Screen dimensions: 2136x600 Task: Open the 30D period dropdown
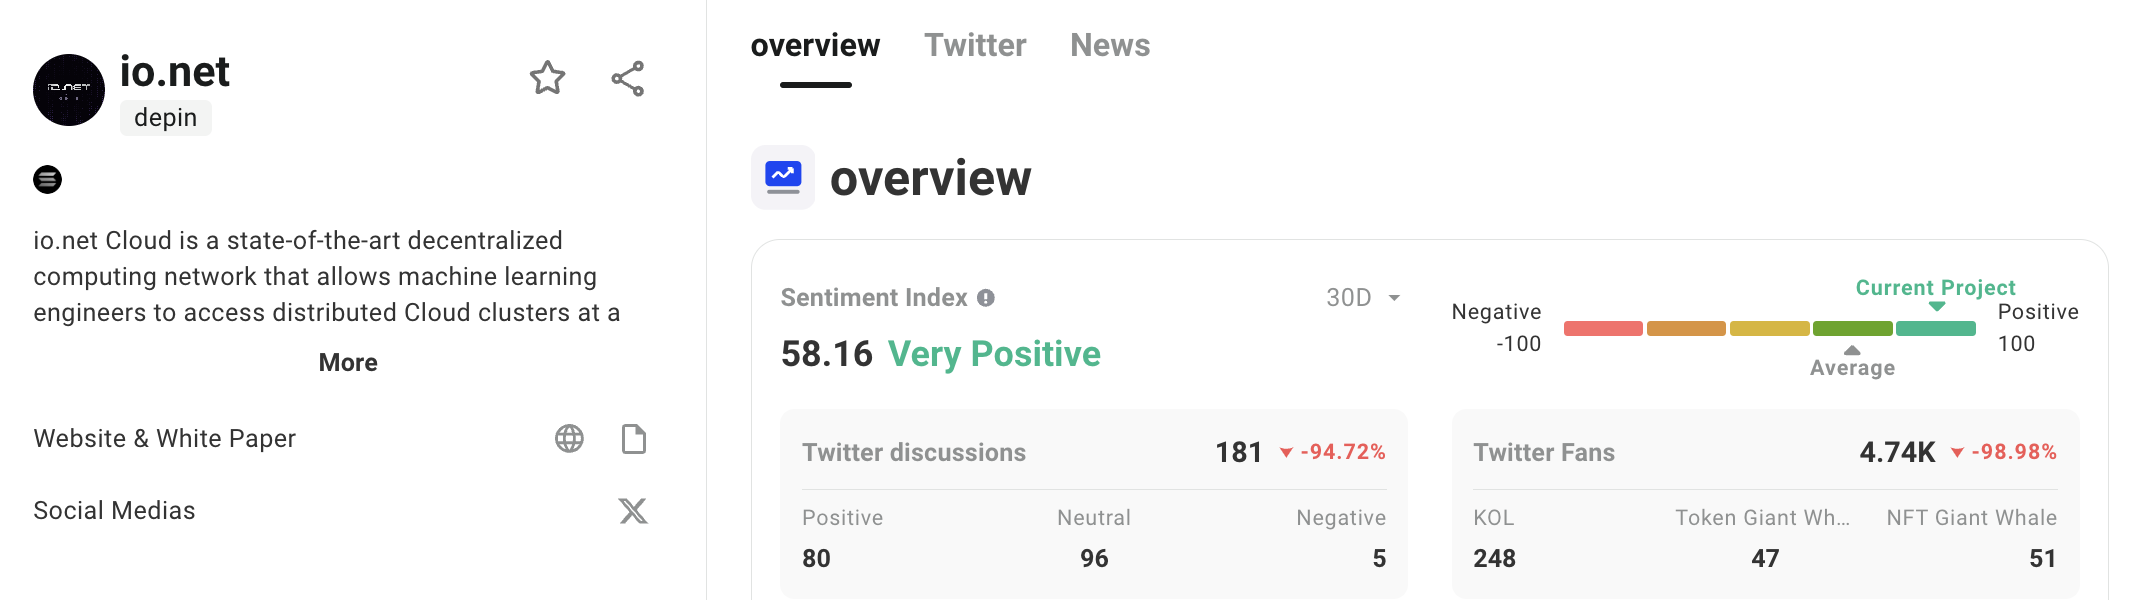click(x=1363, y=298)
